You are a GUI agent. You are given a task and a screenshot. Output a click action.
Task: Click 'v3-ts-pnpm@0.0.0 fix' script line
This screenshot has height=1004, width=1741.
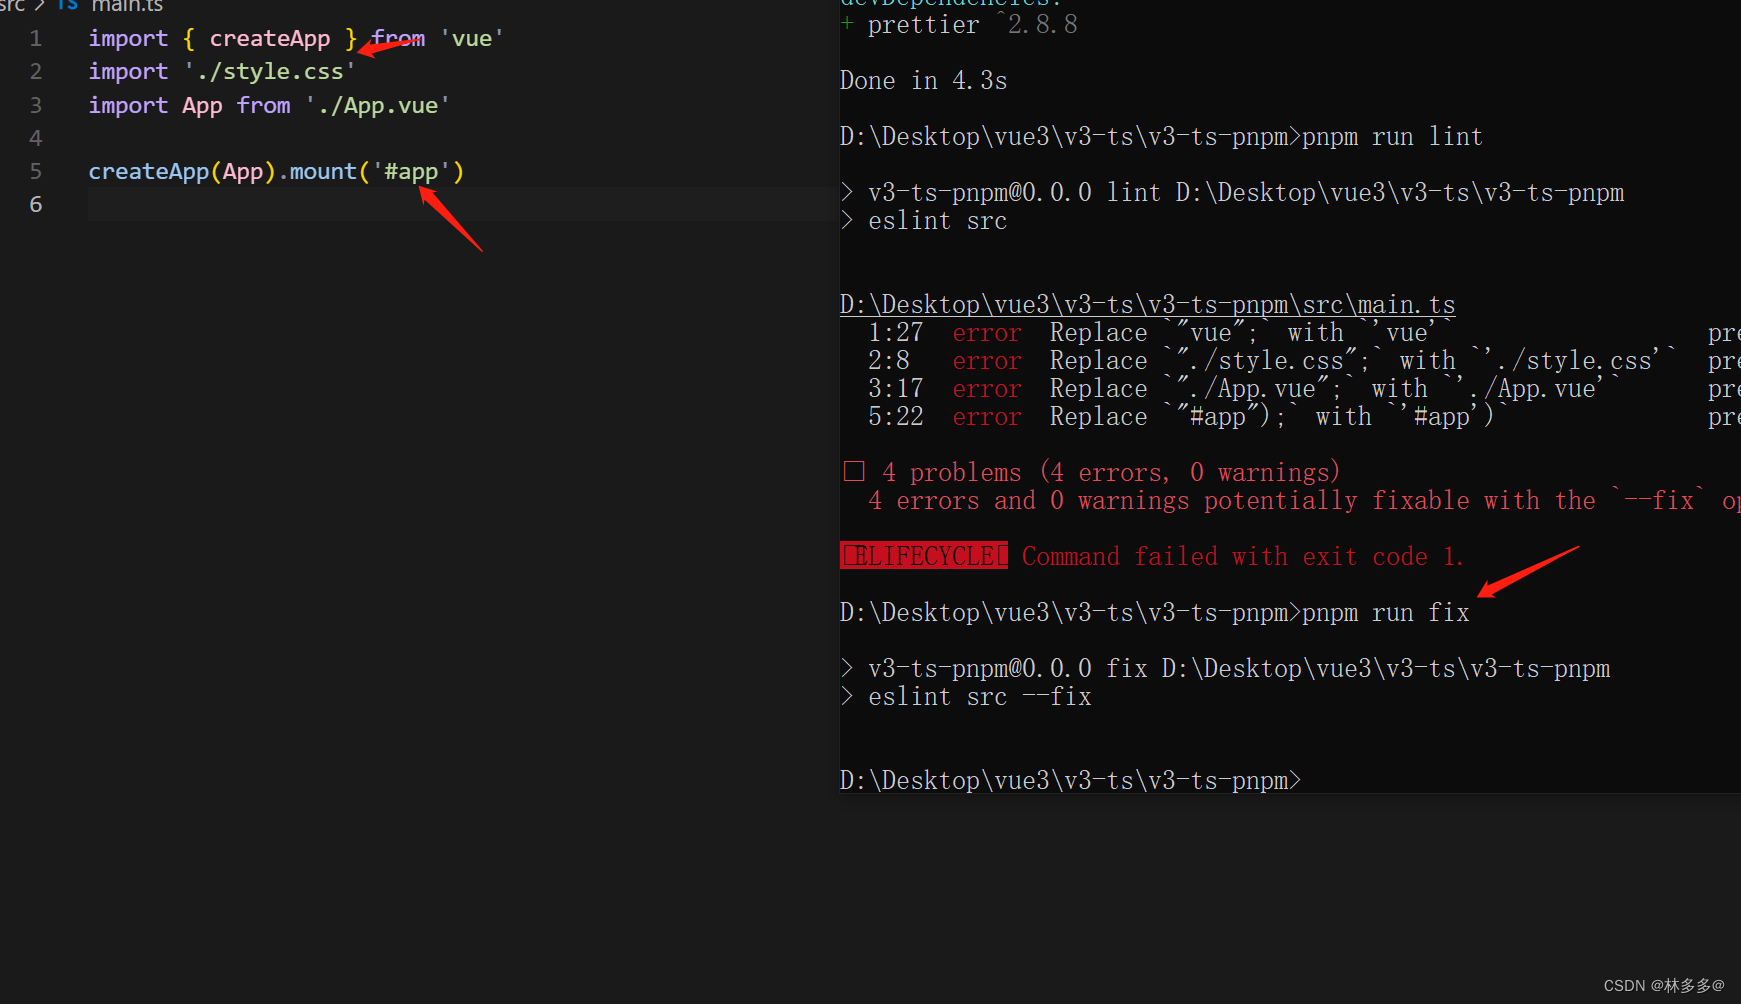tap(1225, 669)
